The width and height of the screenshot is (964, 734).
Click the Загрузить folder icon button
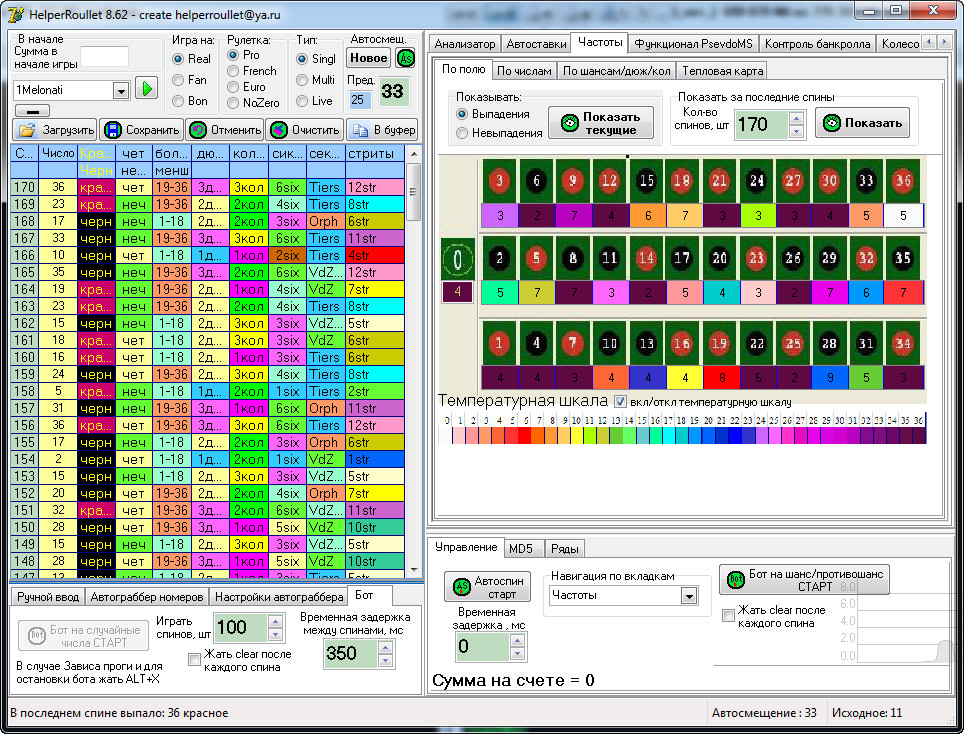[56, 130]
